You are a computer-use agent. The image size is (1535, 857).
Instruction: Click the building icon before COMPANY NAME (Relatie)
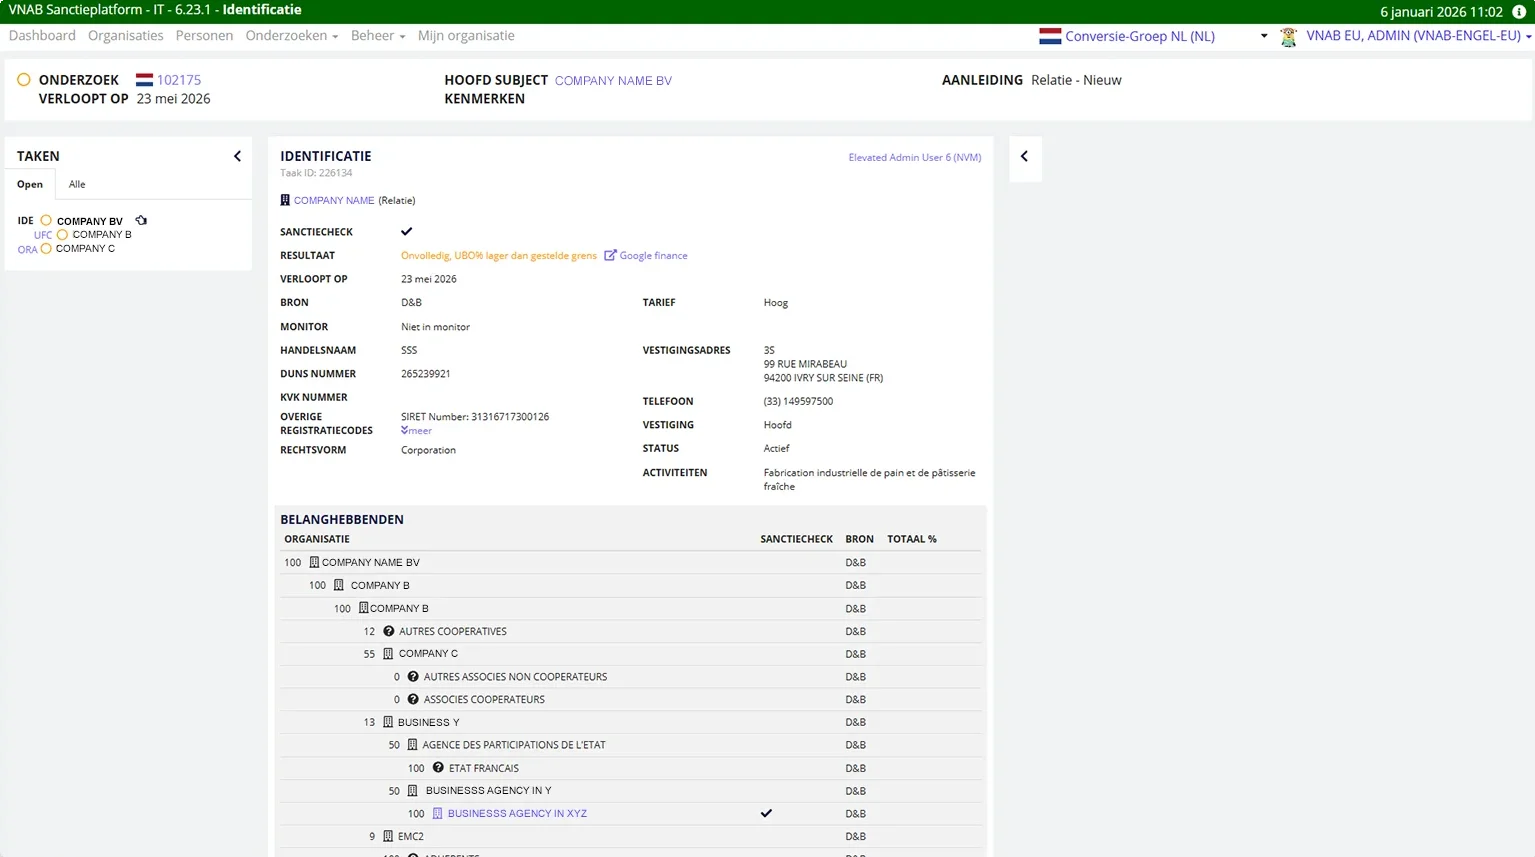[x=285, y=201]
